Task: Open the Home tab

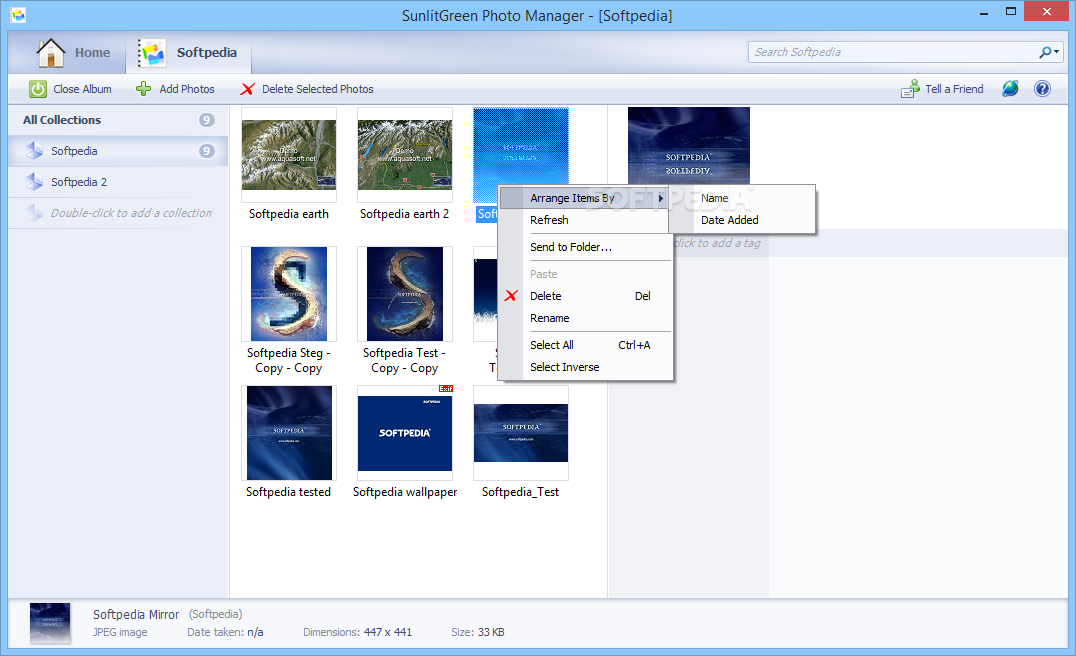Action: click(x=73, y=53)
